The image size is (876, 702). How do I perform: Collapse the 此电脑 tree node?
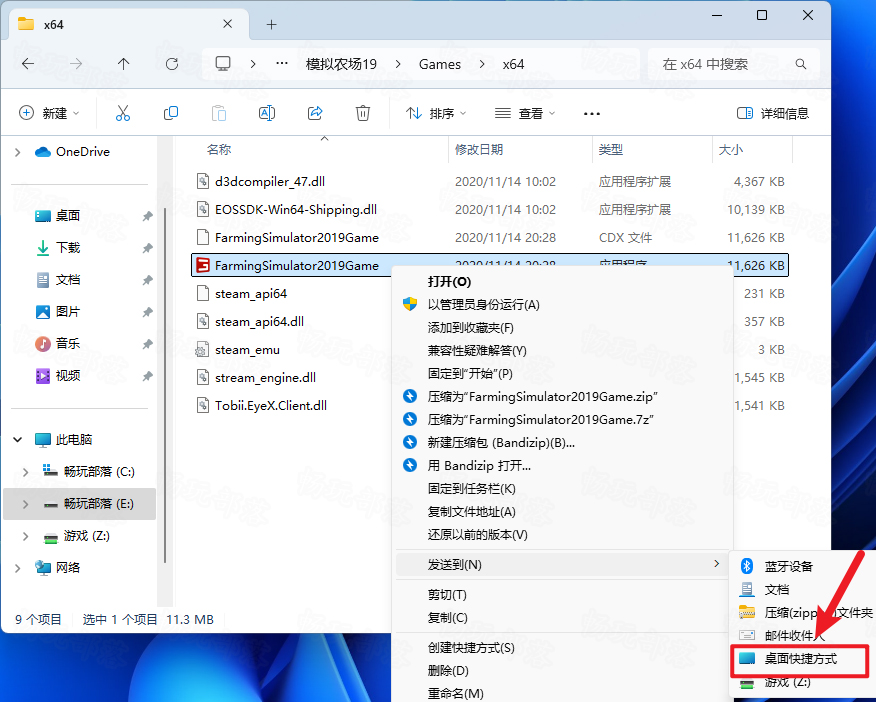pos(17,440)
